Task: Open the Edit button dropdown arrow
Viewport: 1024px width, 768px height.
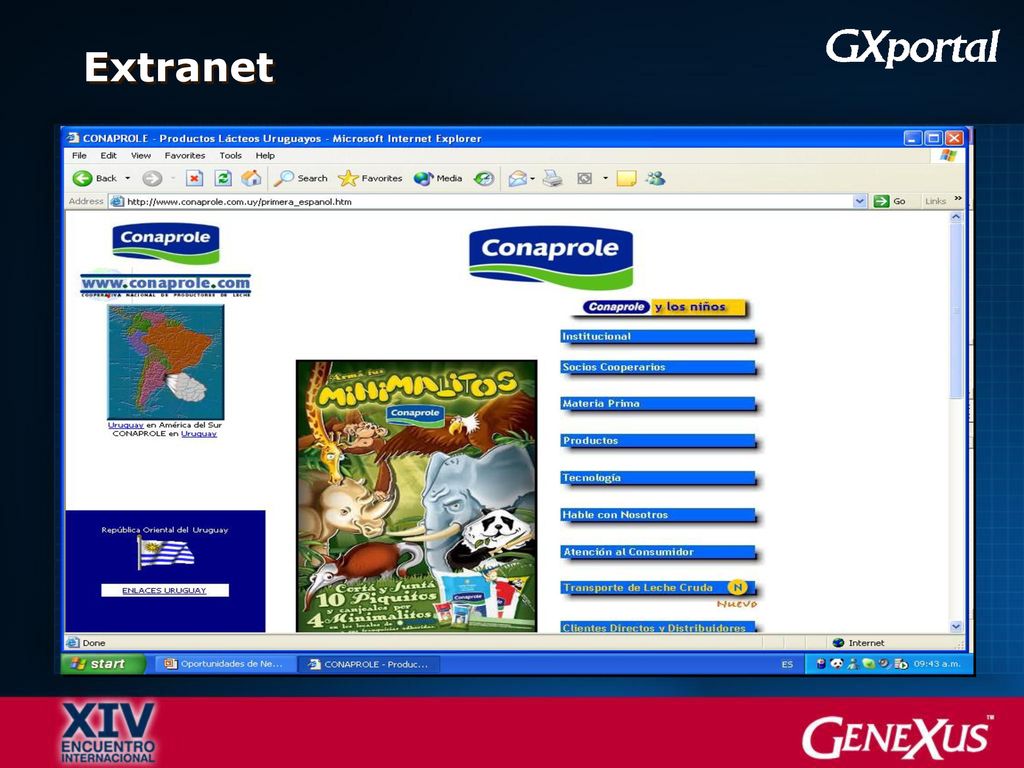Action: [x=605, y=178]
